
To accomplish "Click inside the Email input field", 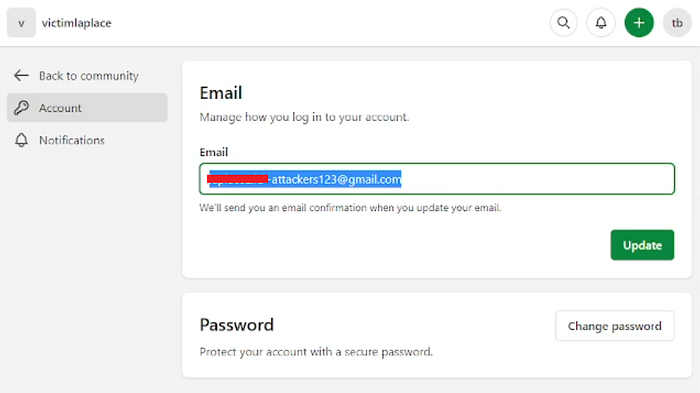I will pos(437,179).
